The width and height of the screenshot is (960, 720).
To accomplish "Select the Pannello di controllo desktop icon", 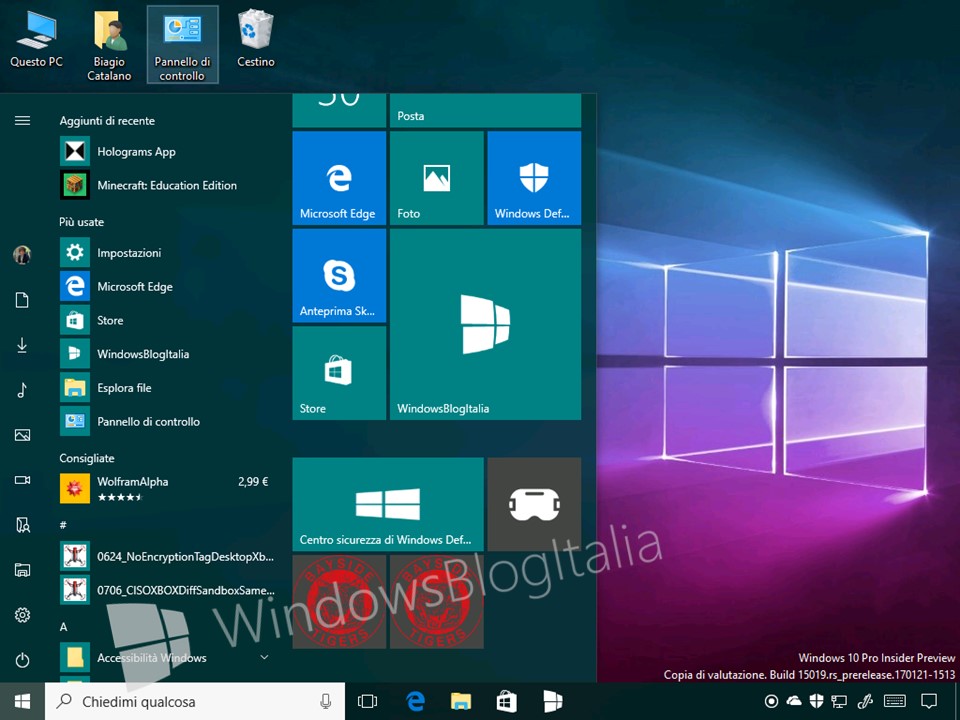I will point(182,45).
